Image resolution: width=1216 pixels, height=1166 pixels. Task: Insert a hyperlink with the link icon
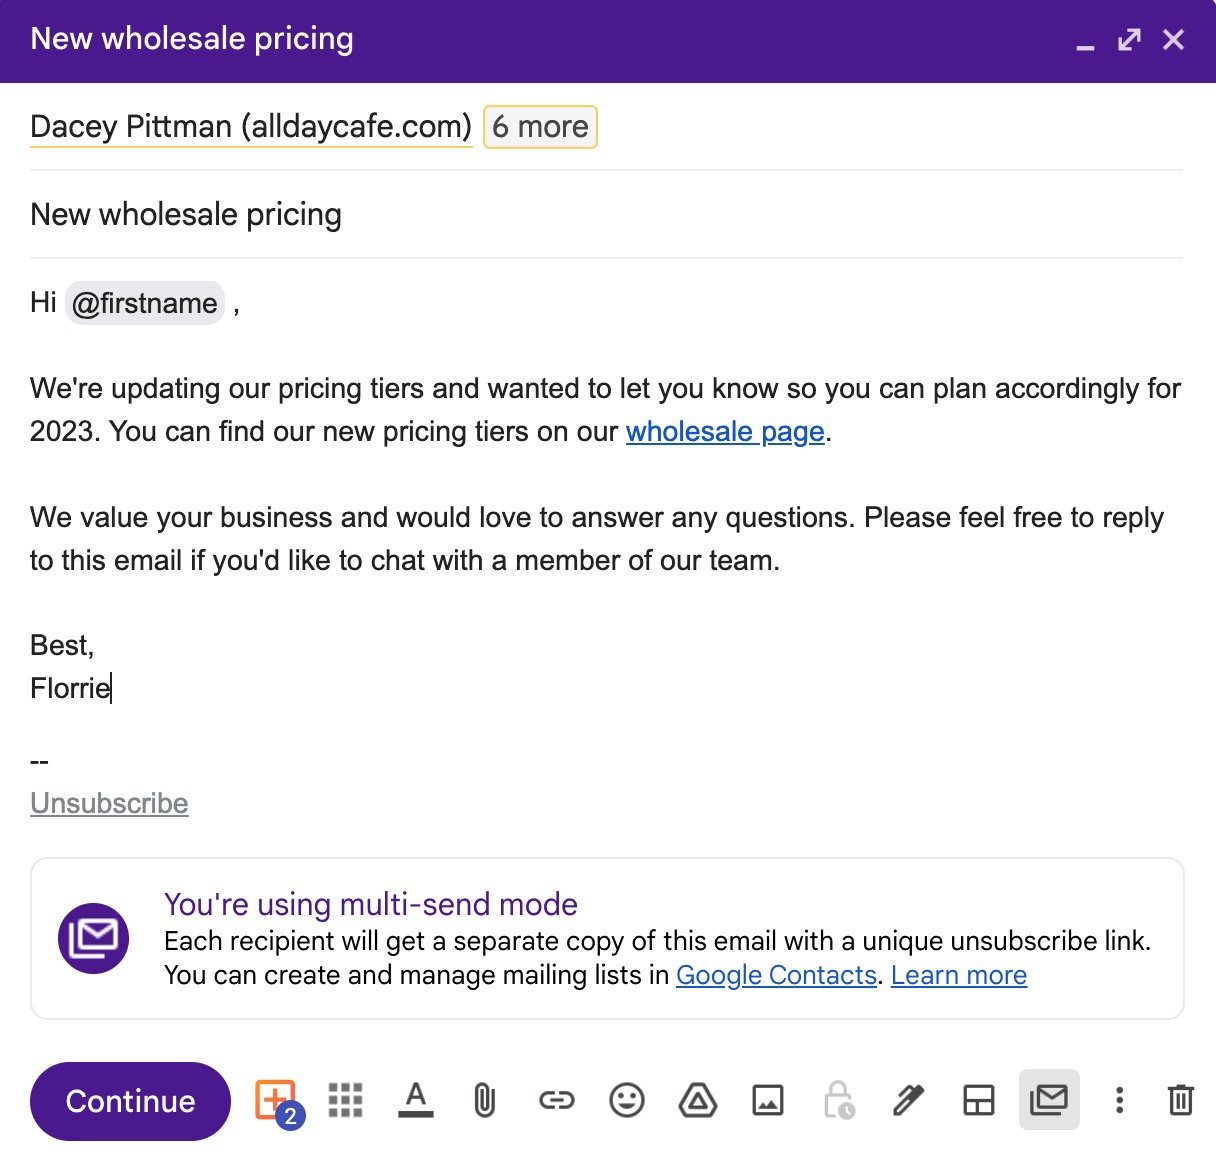click(556, 1100)
